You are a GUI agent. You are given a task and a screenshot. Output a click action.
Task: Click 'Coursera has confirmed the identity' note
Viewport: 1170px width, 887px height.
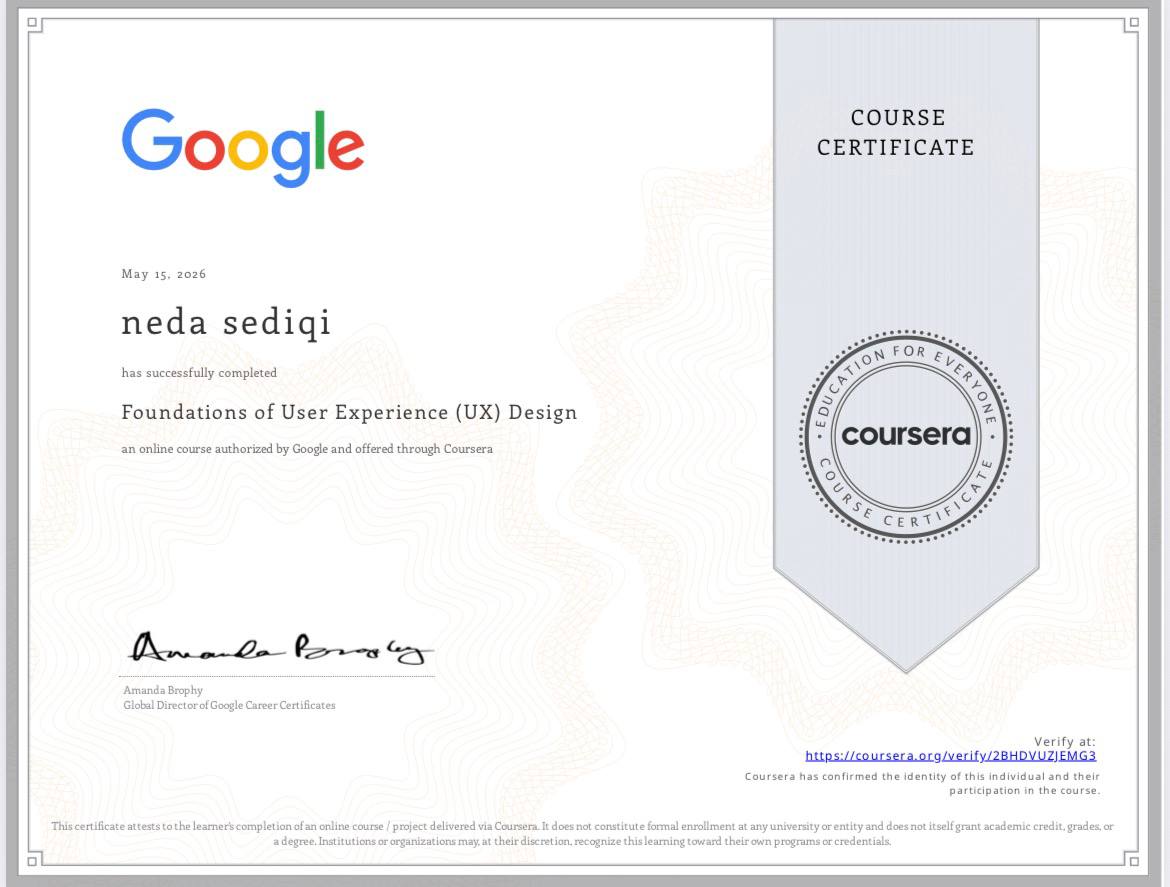tap(922, 783)
